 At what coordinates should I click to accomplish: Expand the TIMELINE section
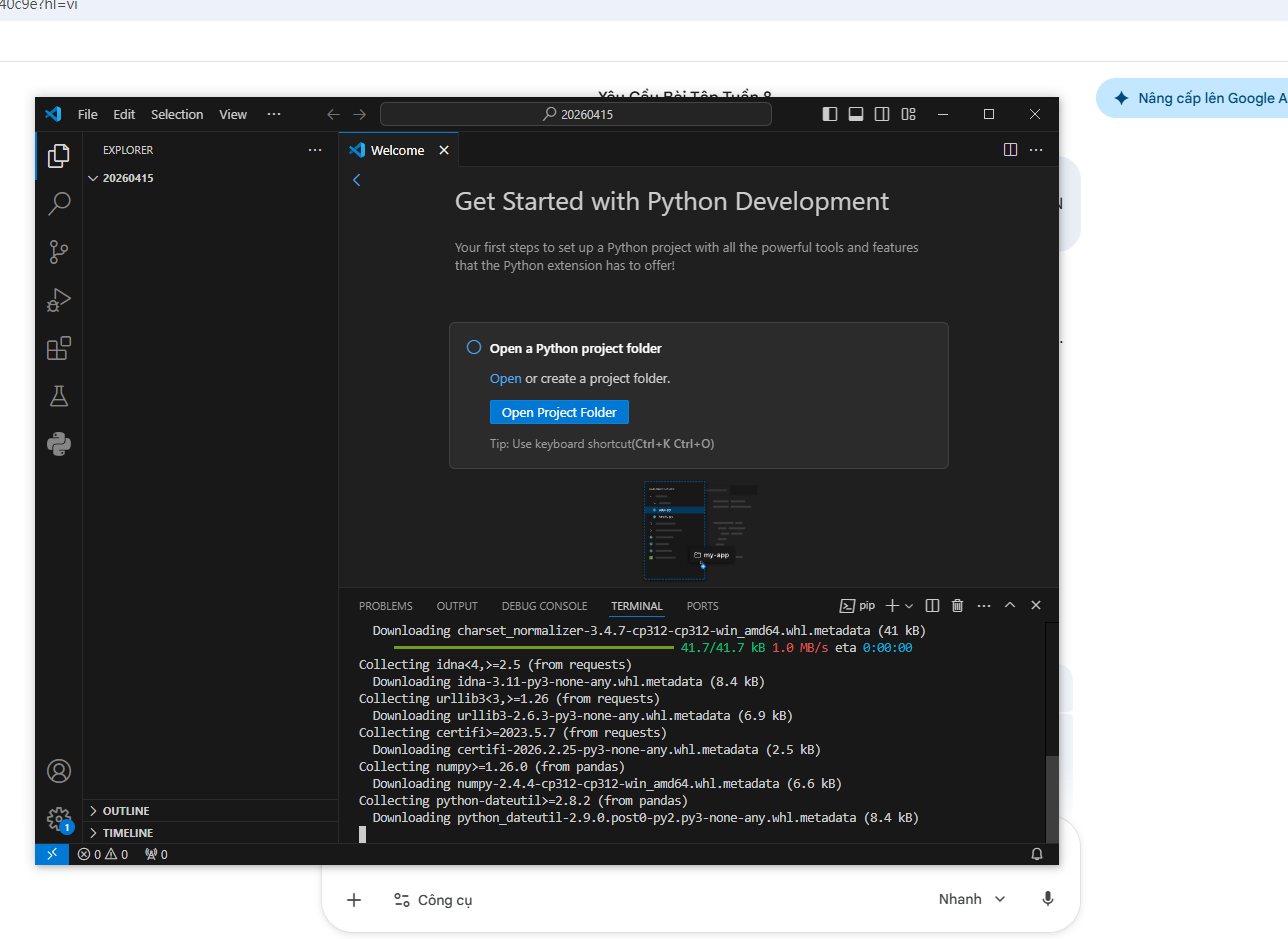point(127,833)
